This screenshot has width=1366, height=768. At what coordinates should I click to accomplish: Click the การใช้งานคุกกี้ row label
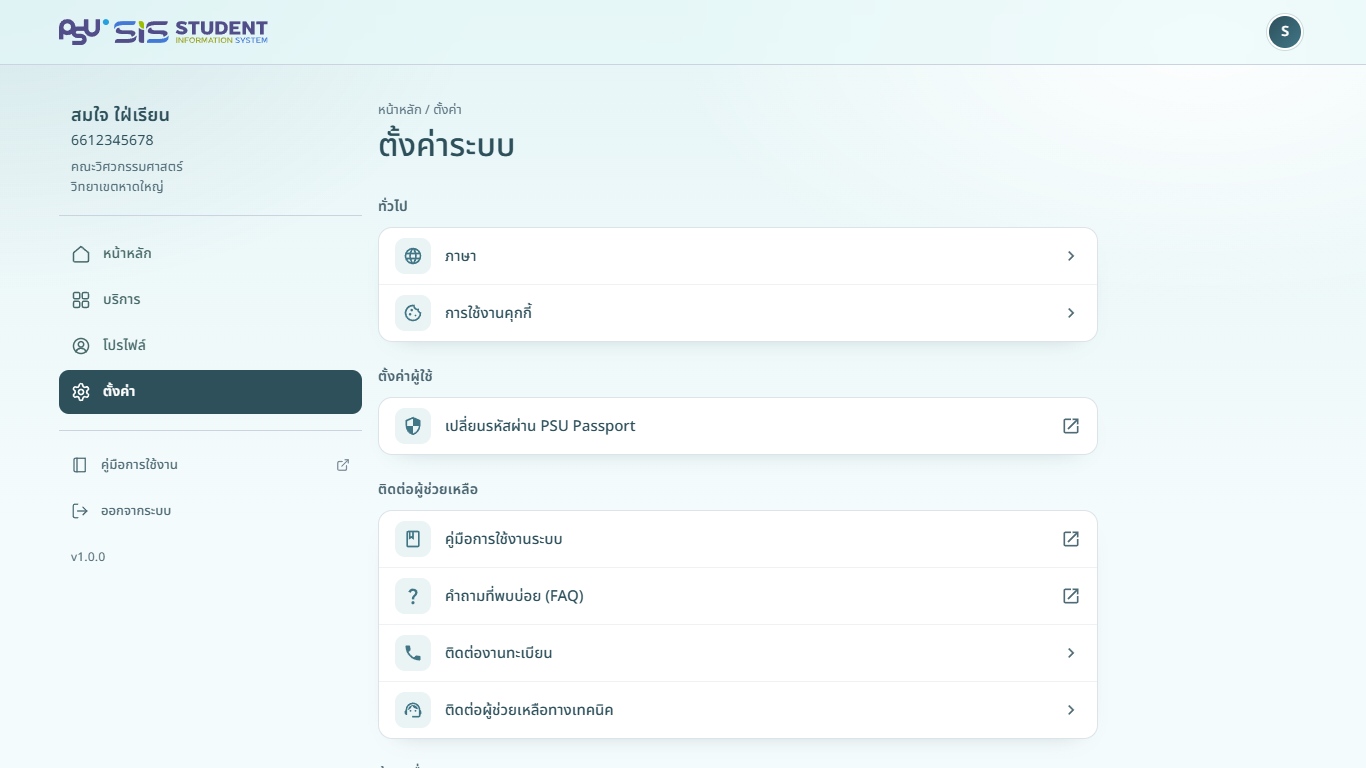point(488,313)
